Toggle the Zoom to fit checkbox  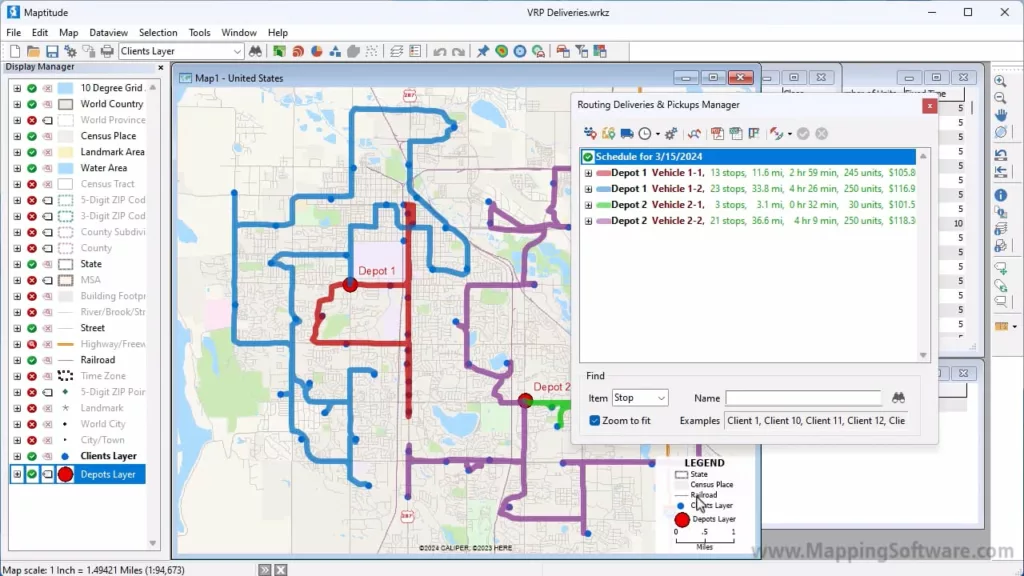tap(595, 421)
